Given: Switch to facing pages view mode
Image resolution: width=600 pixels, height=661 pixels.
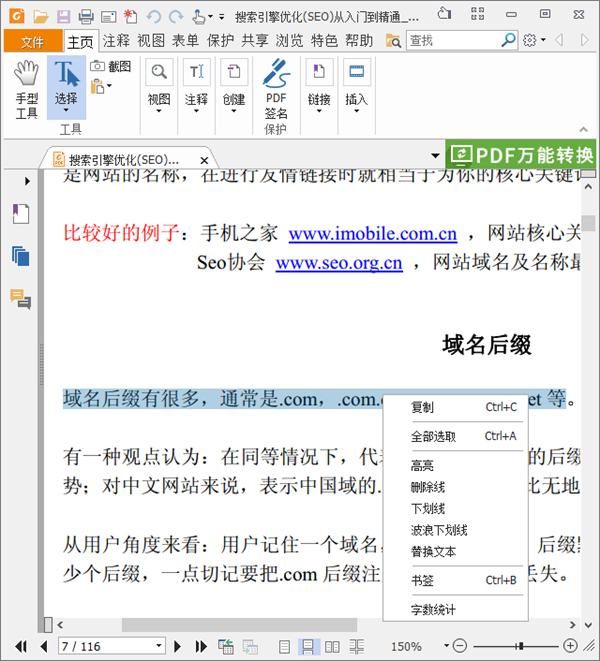Looking at the screenshot, I should [x=332, y=646].
